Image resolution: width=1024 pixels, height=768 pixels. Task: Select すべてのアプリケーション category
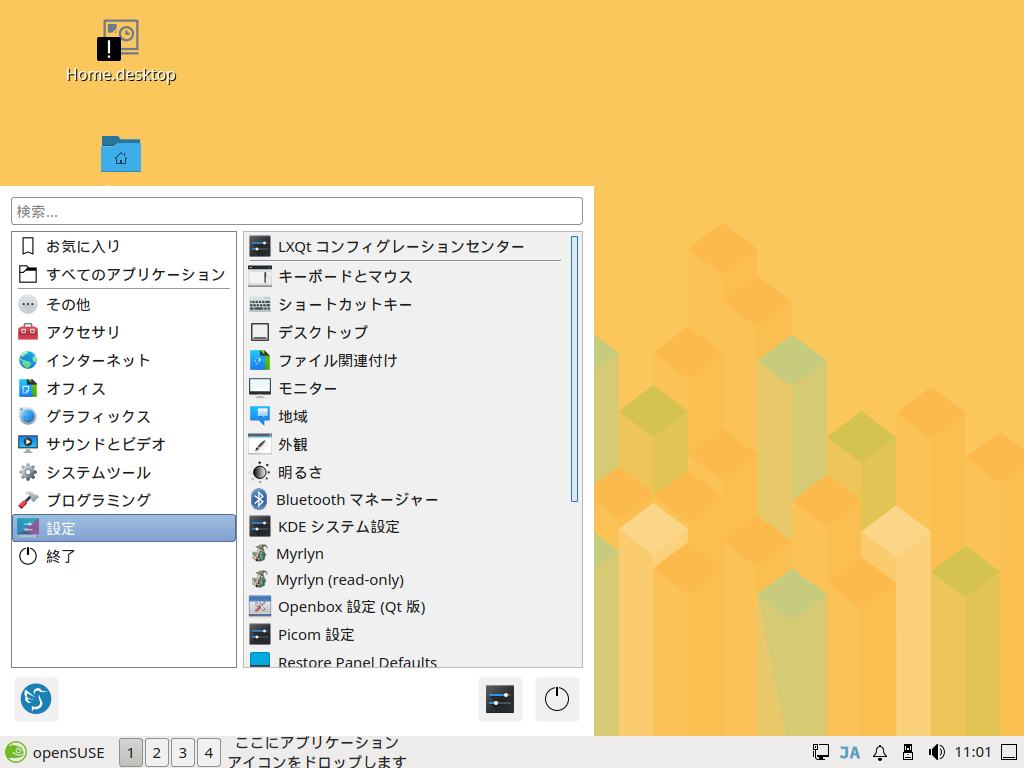(x=135, y=274)
